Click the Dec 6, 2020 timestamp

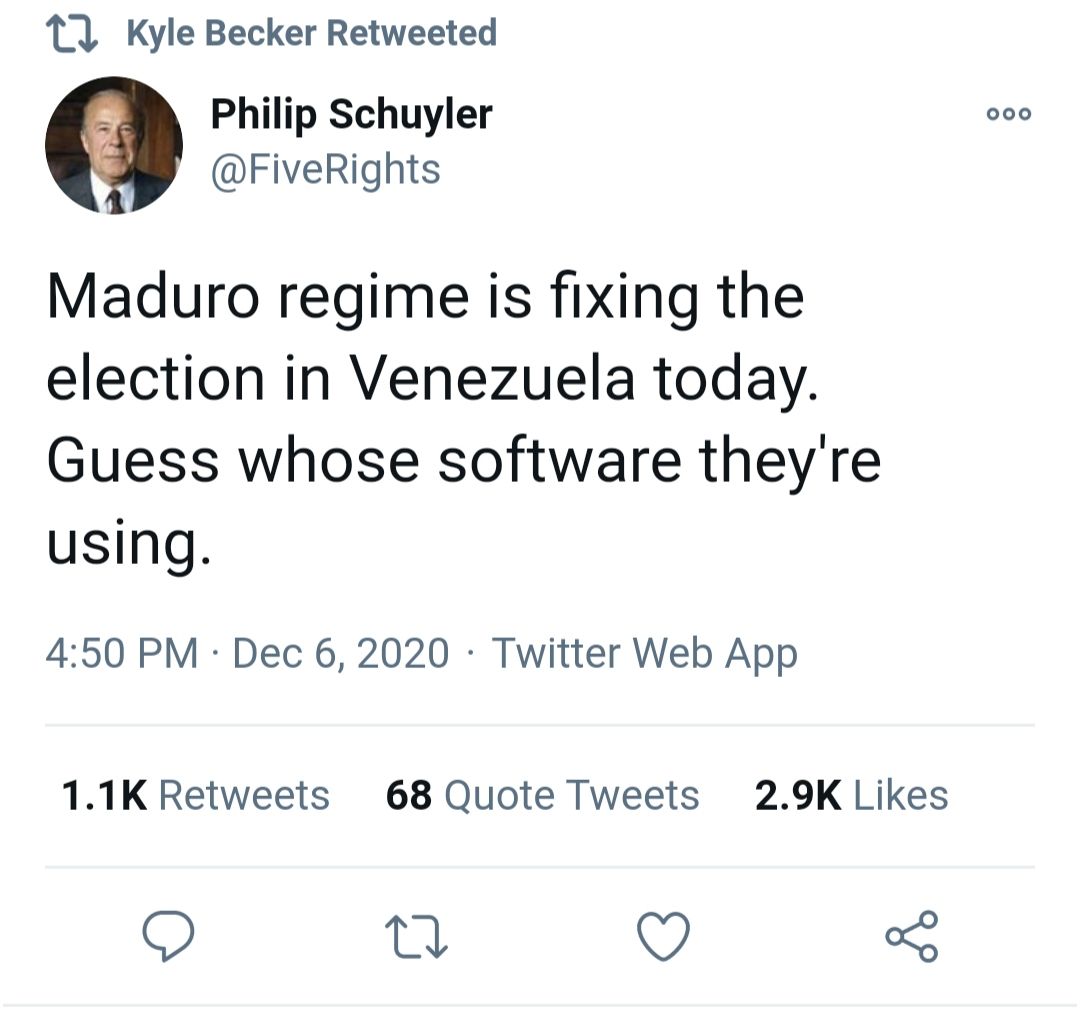click(x=340, y=652)
